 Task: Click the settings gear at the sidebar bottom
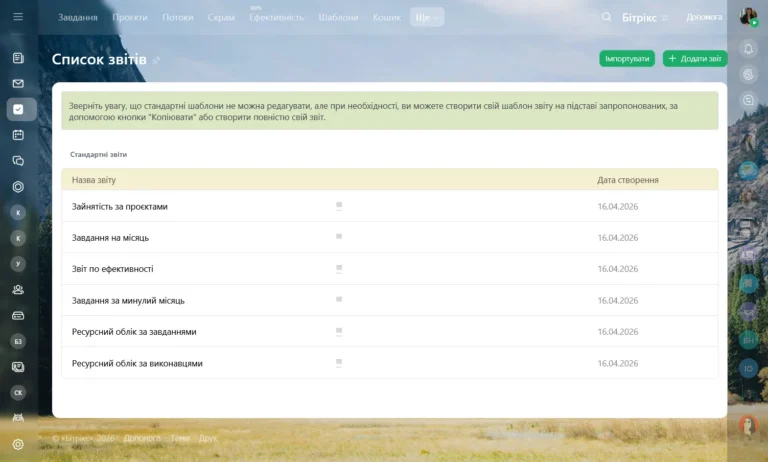[18, 444]
